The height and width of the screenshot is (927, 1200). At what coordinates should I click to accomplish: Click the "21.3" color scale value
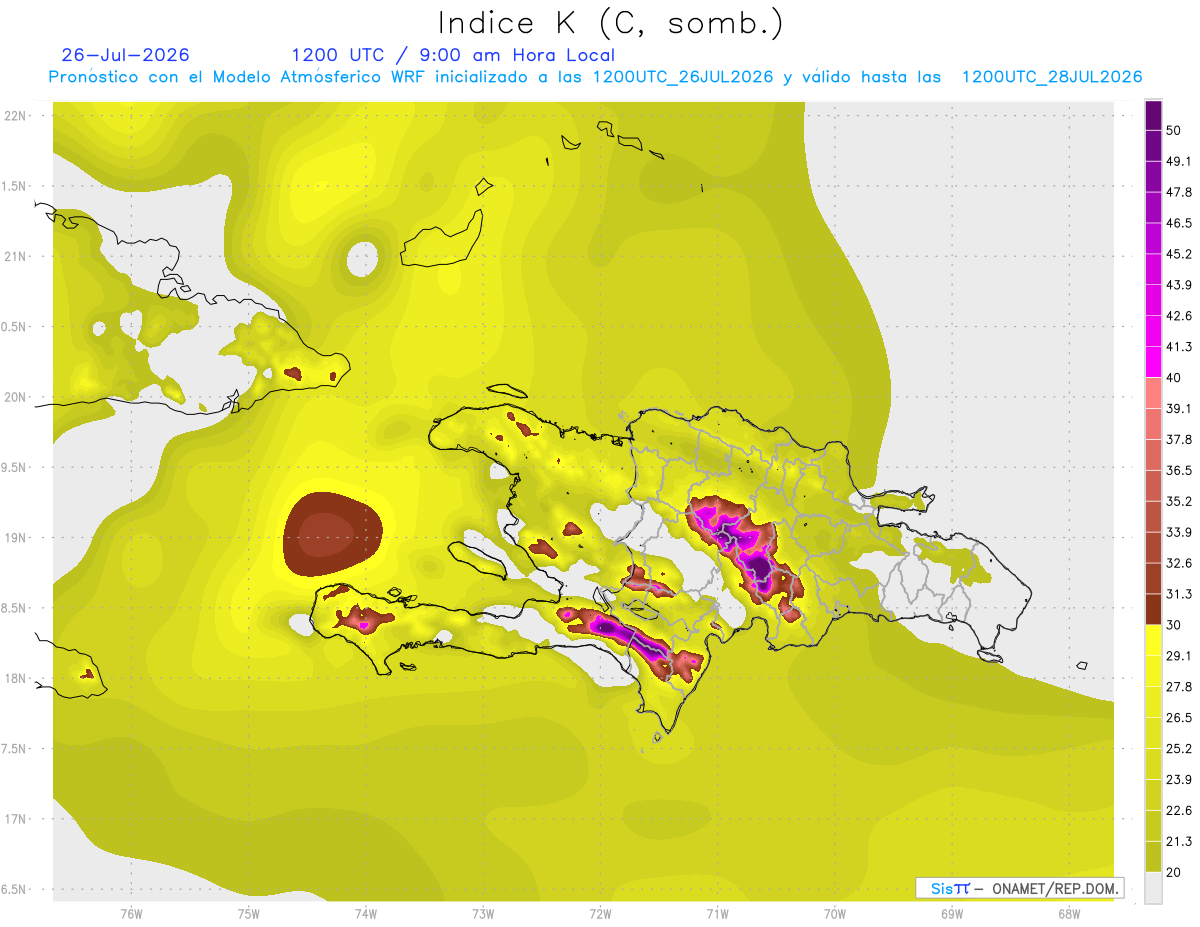pyautogui.click(x=1180, y=842)
